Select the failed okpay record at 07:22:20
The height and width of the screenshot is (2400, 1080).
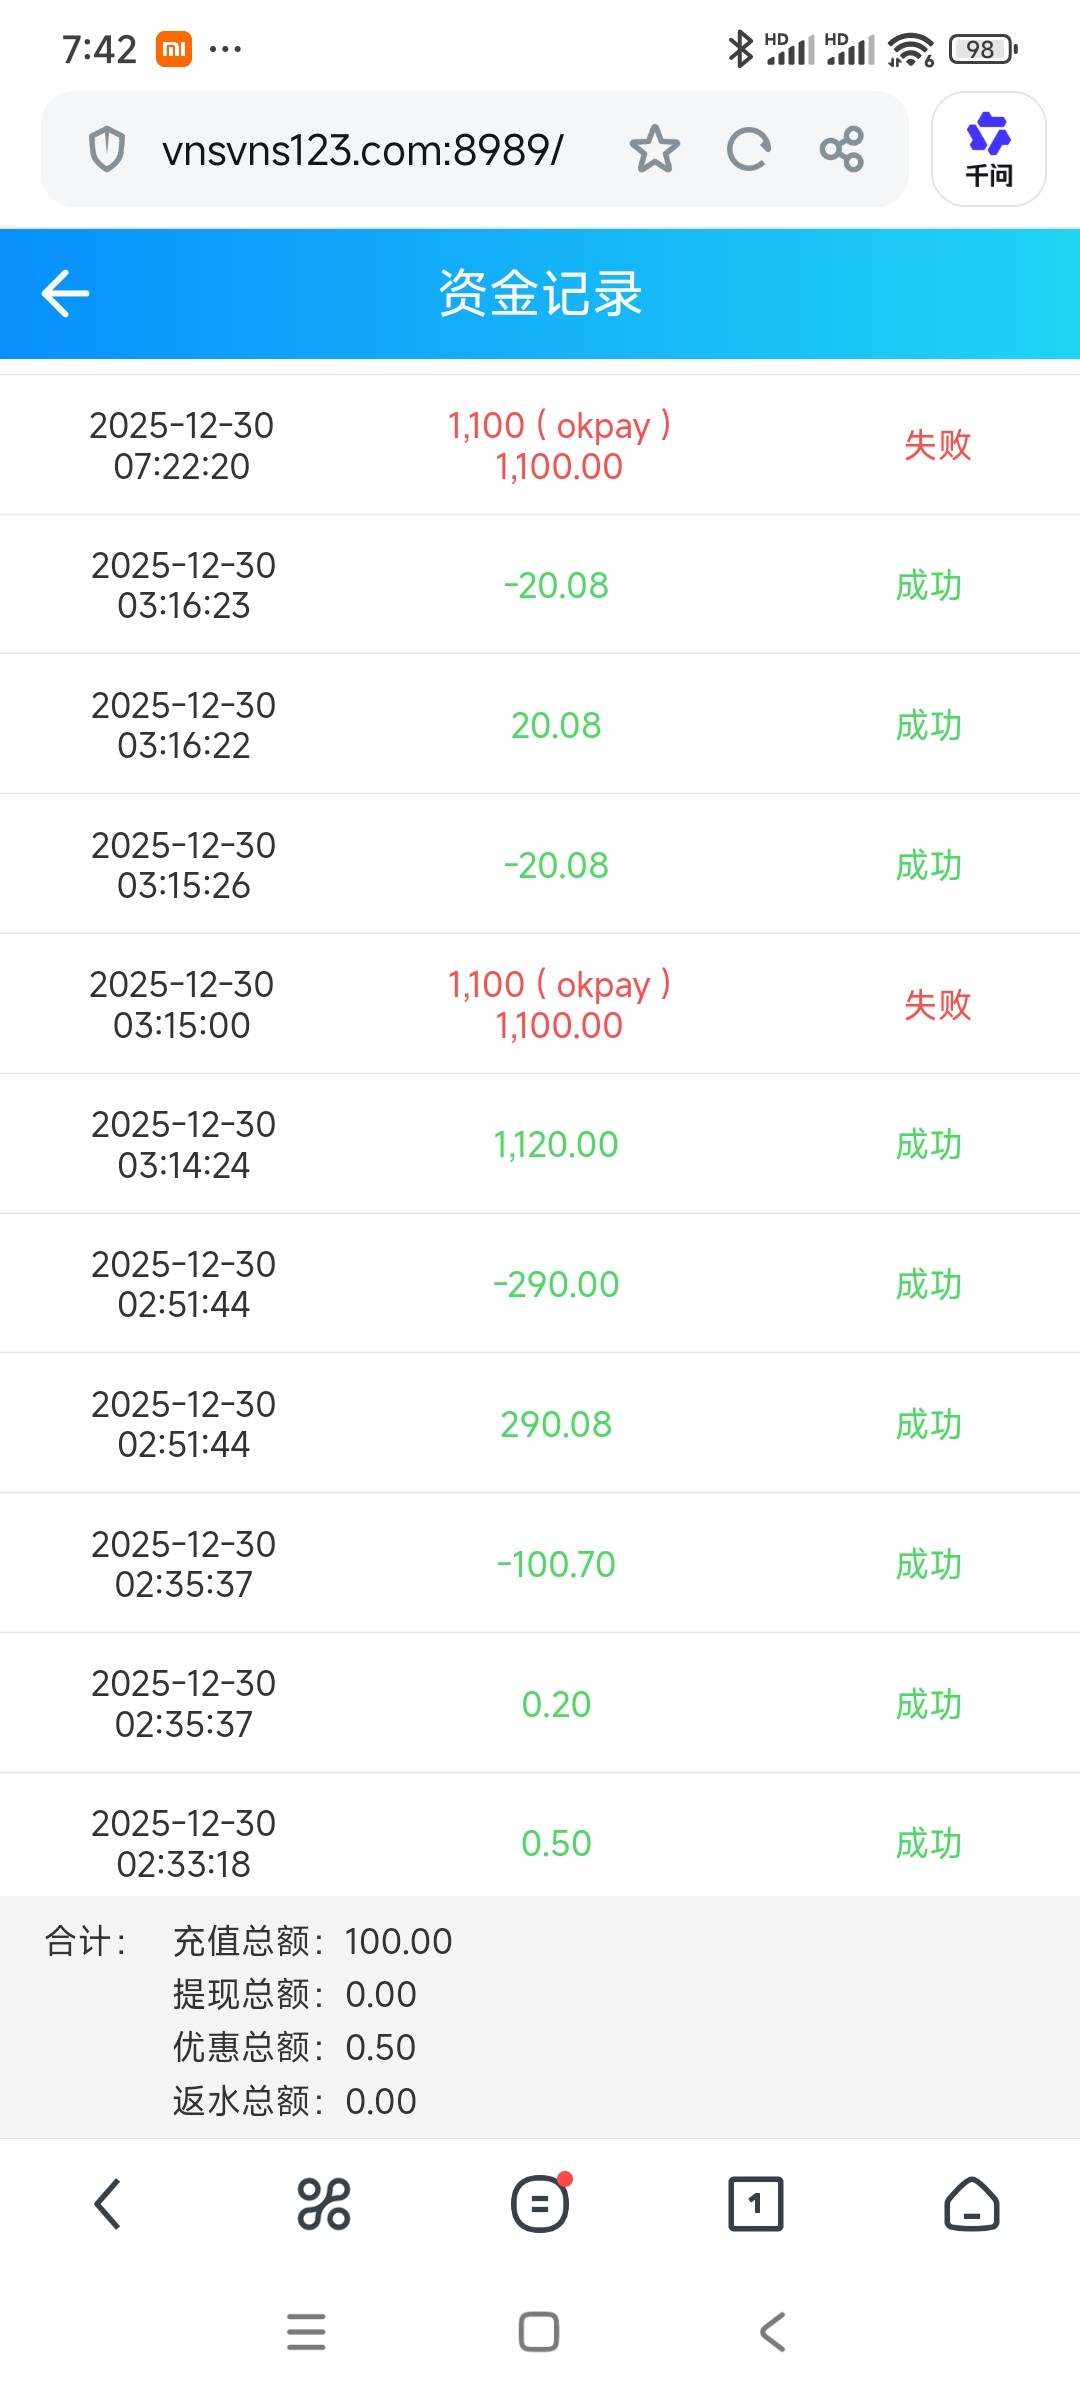[x=540, y=445]
